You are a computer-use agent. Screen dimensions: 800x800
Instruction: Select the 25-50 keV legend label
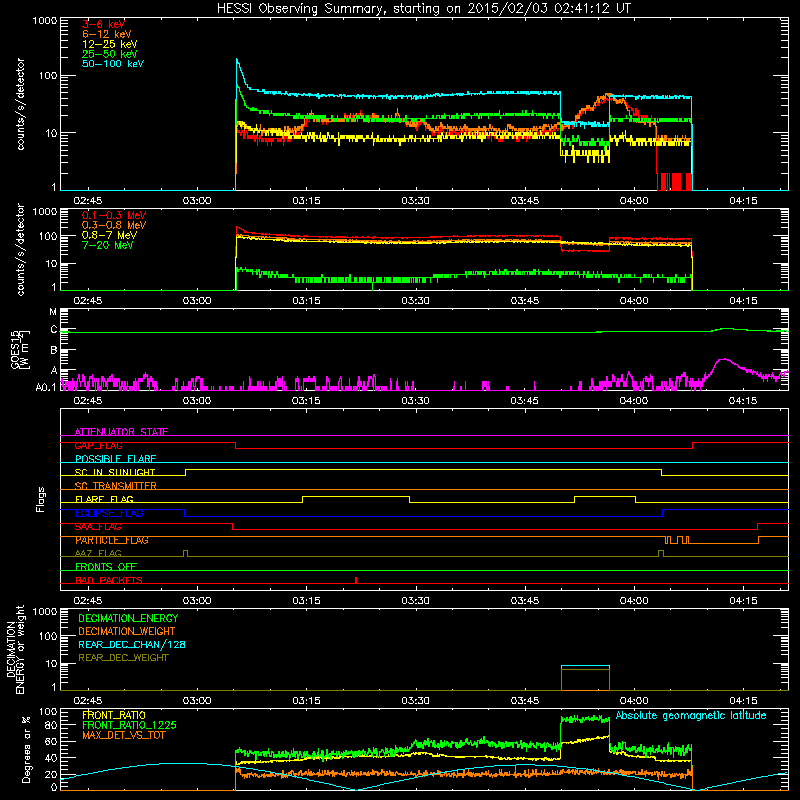[109, 54]
